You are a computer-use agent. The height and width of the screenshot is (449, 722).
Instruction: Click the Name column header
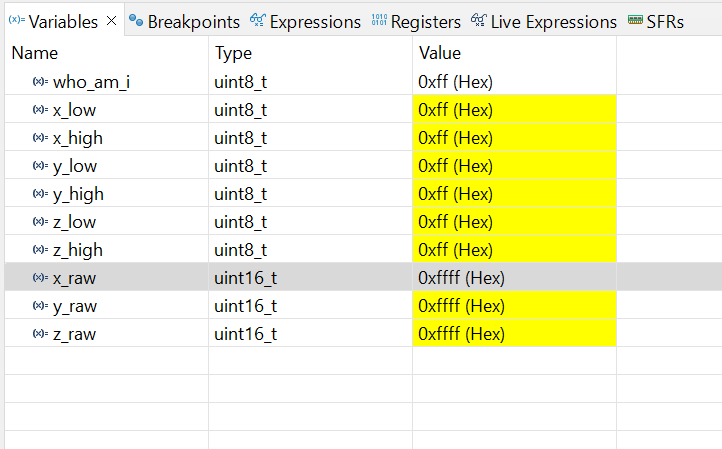35,53
